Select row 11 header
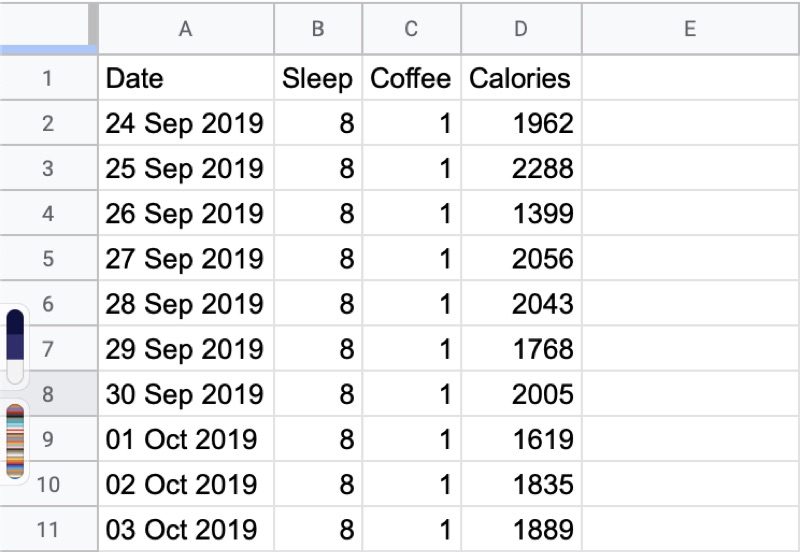 pyautogui.click(x=48, y=529)
